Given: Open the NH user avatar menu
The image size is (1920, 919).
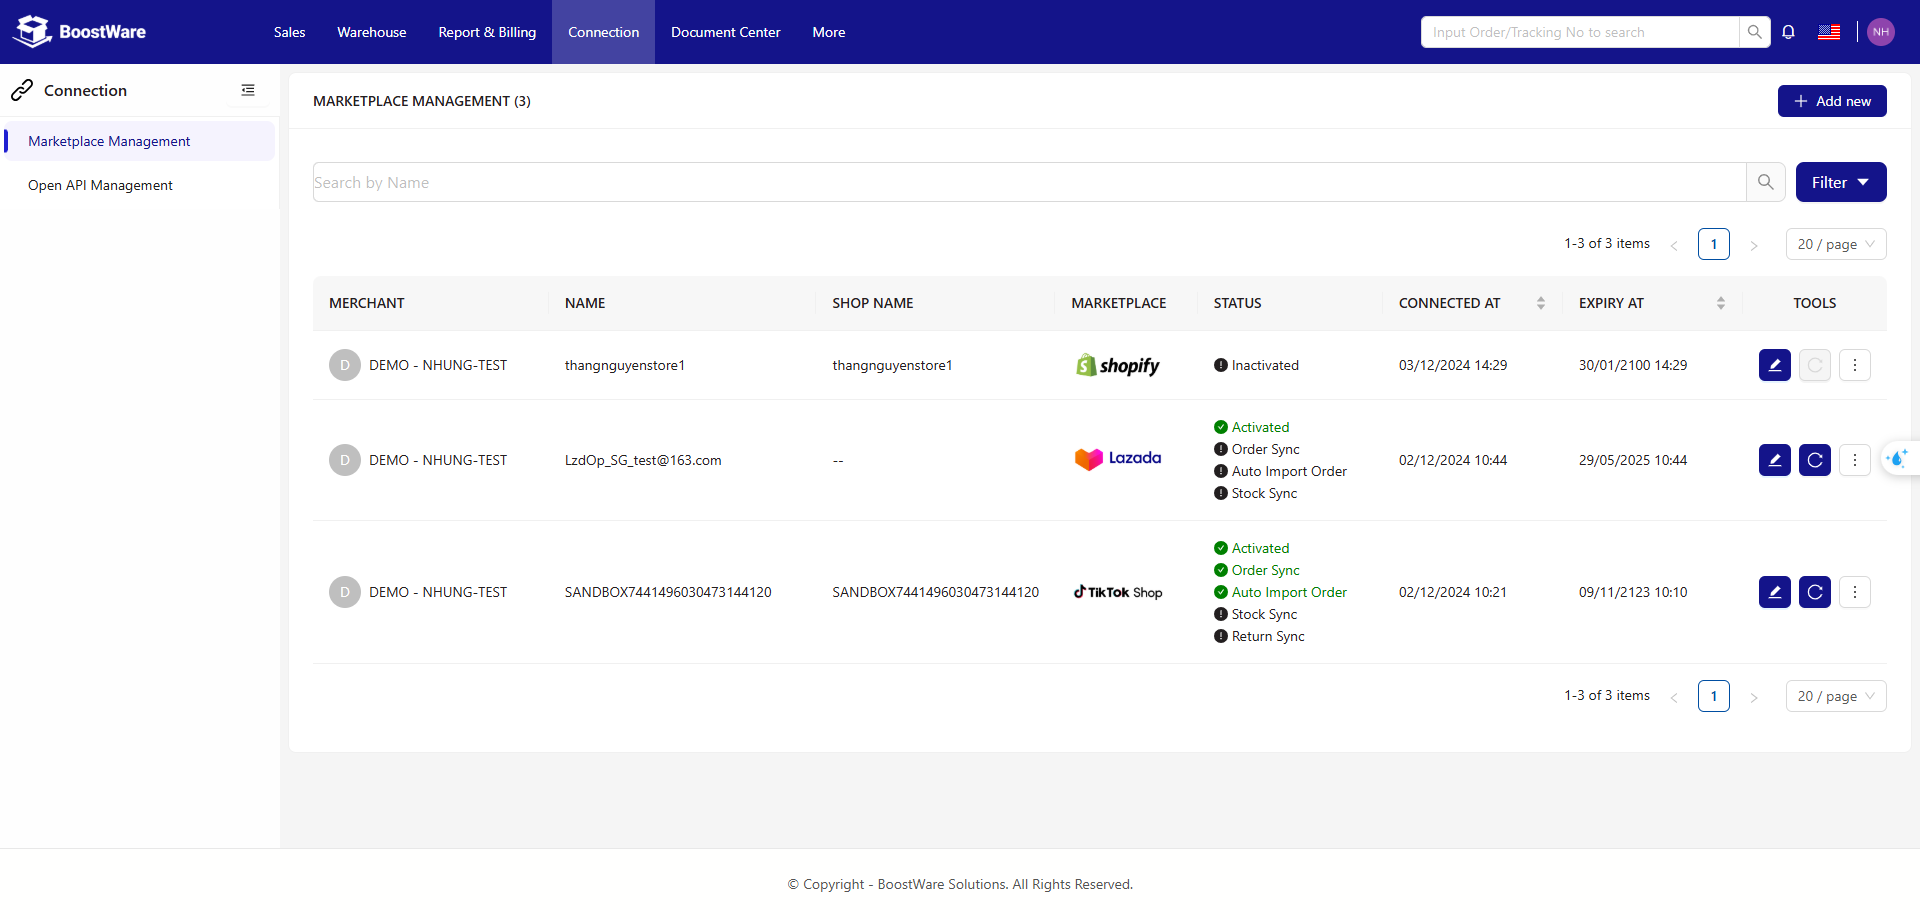Looking at the screenshot, I should [x=1881, y=32].
